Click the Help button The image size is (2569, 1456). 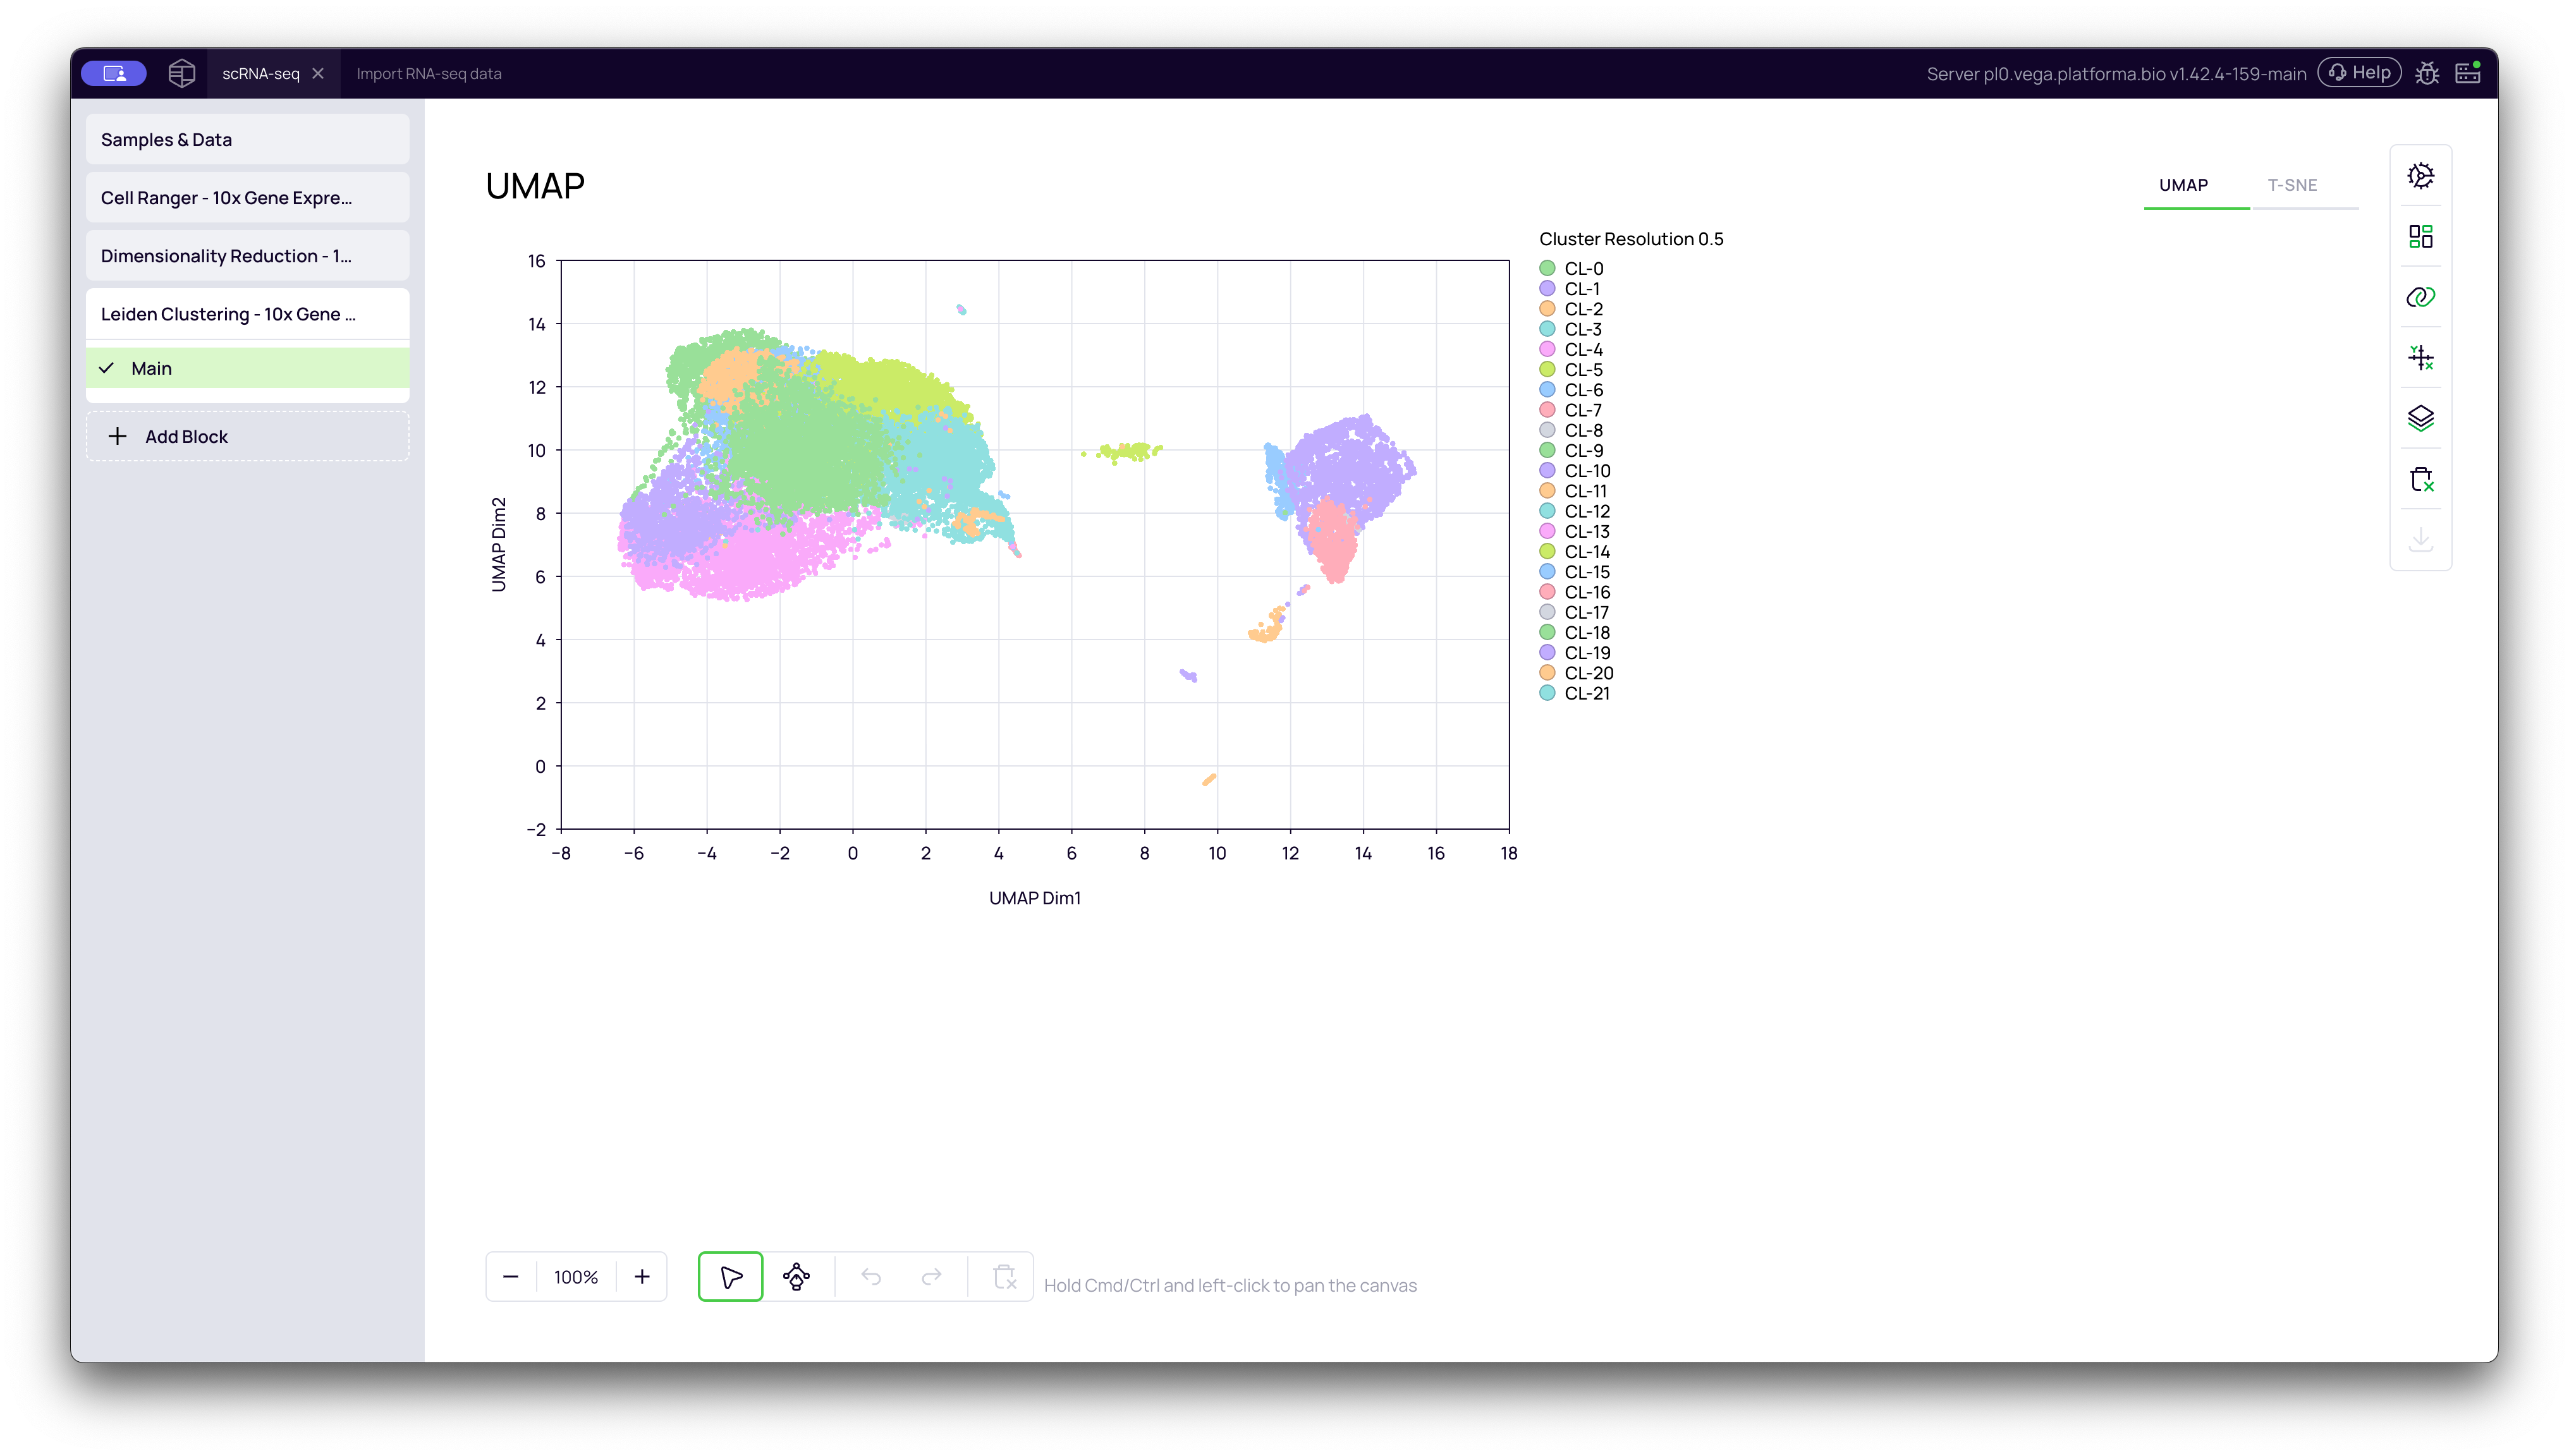coord(2359,72)
